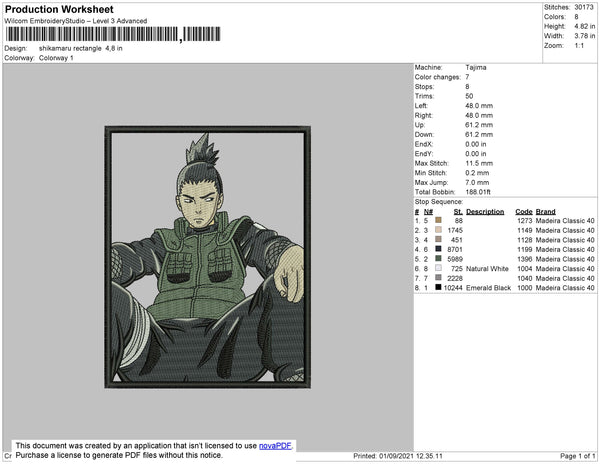
Task: Select the 'Production Worksheet' title
Action: tap(59, 10)
